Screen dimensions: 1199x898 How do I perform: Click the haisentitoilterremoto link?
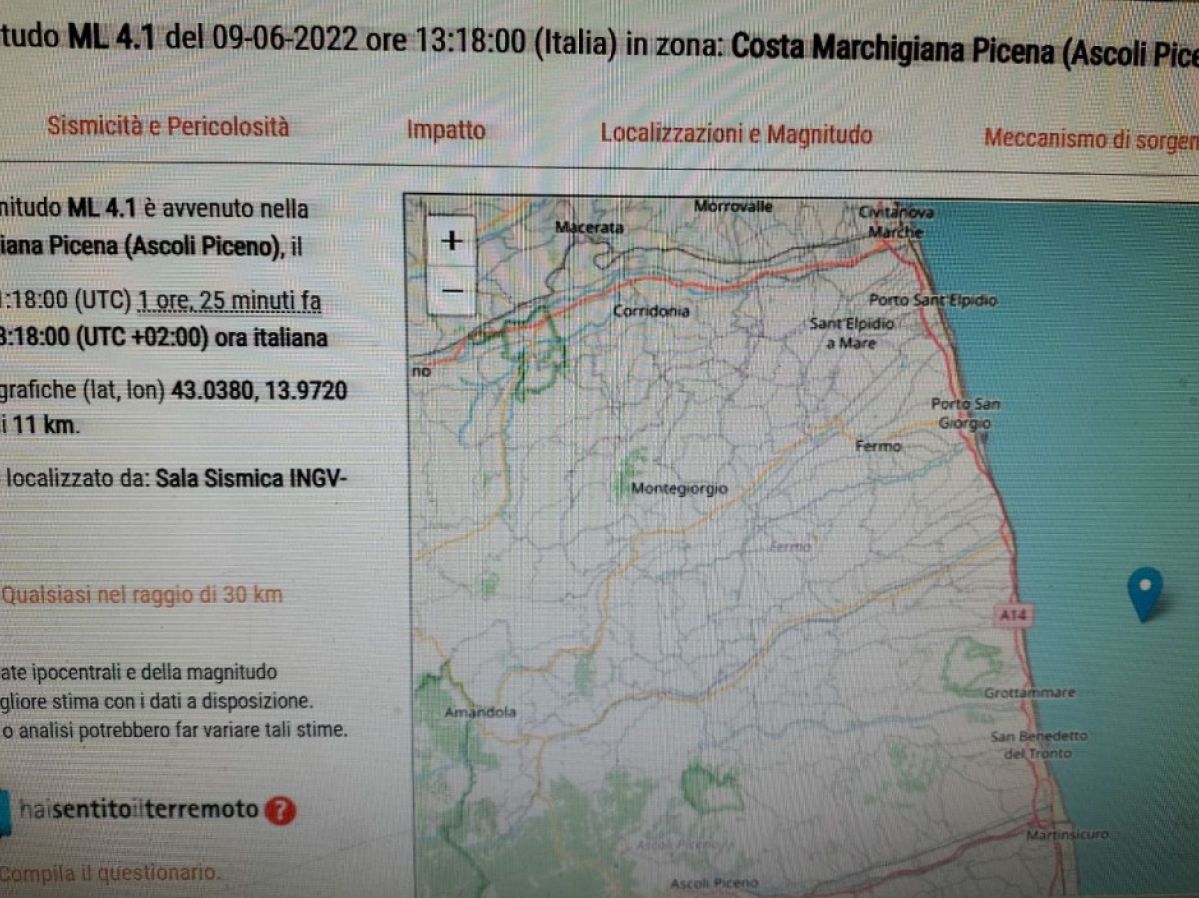(138, 809)
